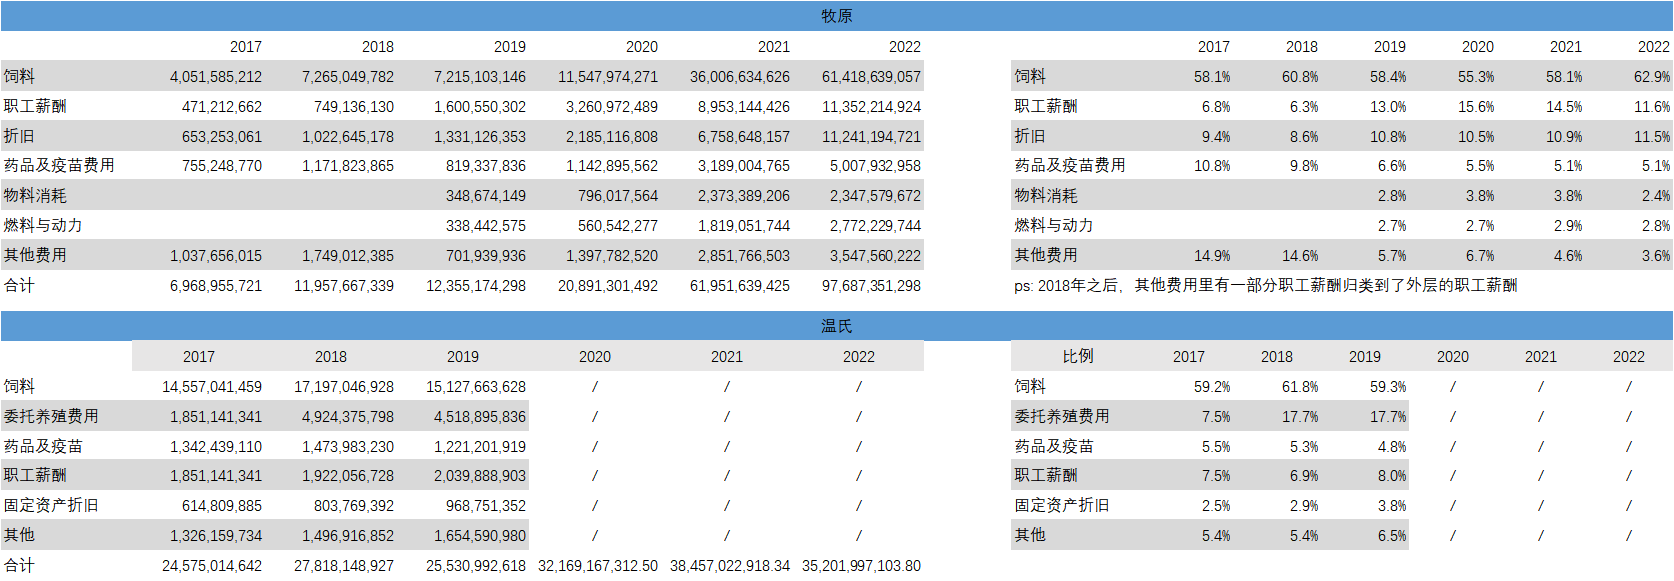1674x581 pixels.
Task: Click the total 97,687,351,298
Action: 871,286
